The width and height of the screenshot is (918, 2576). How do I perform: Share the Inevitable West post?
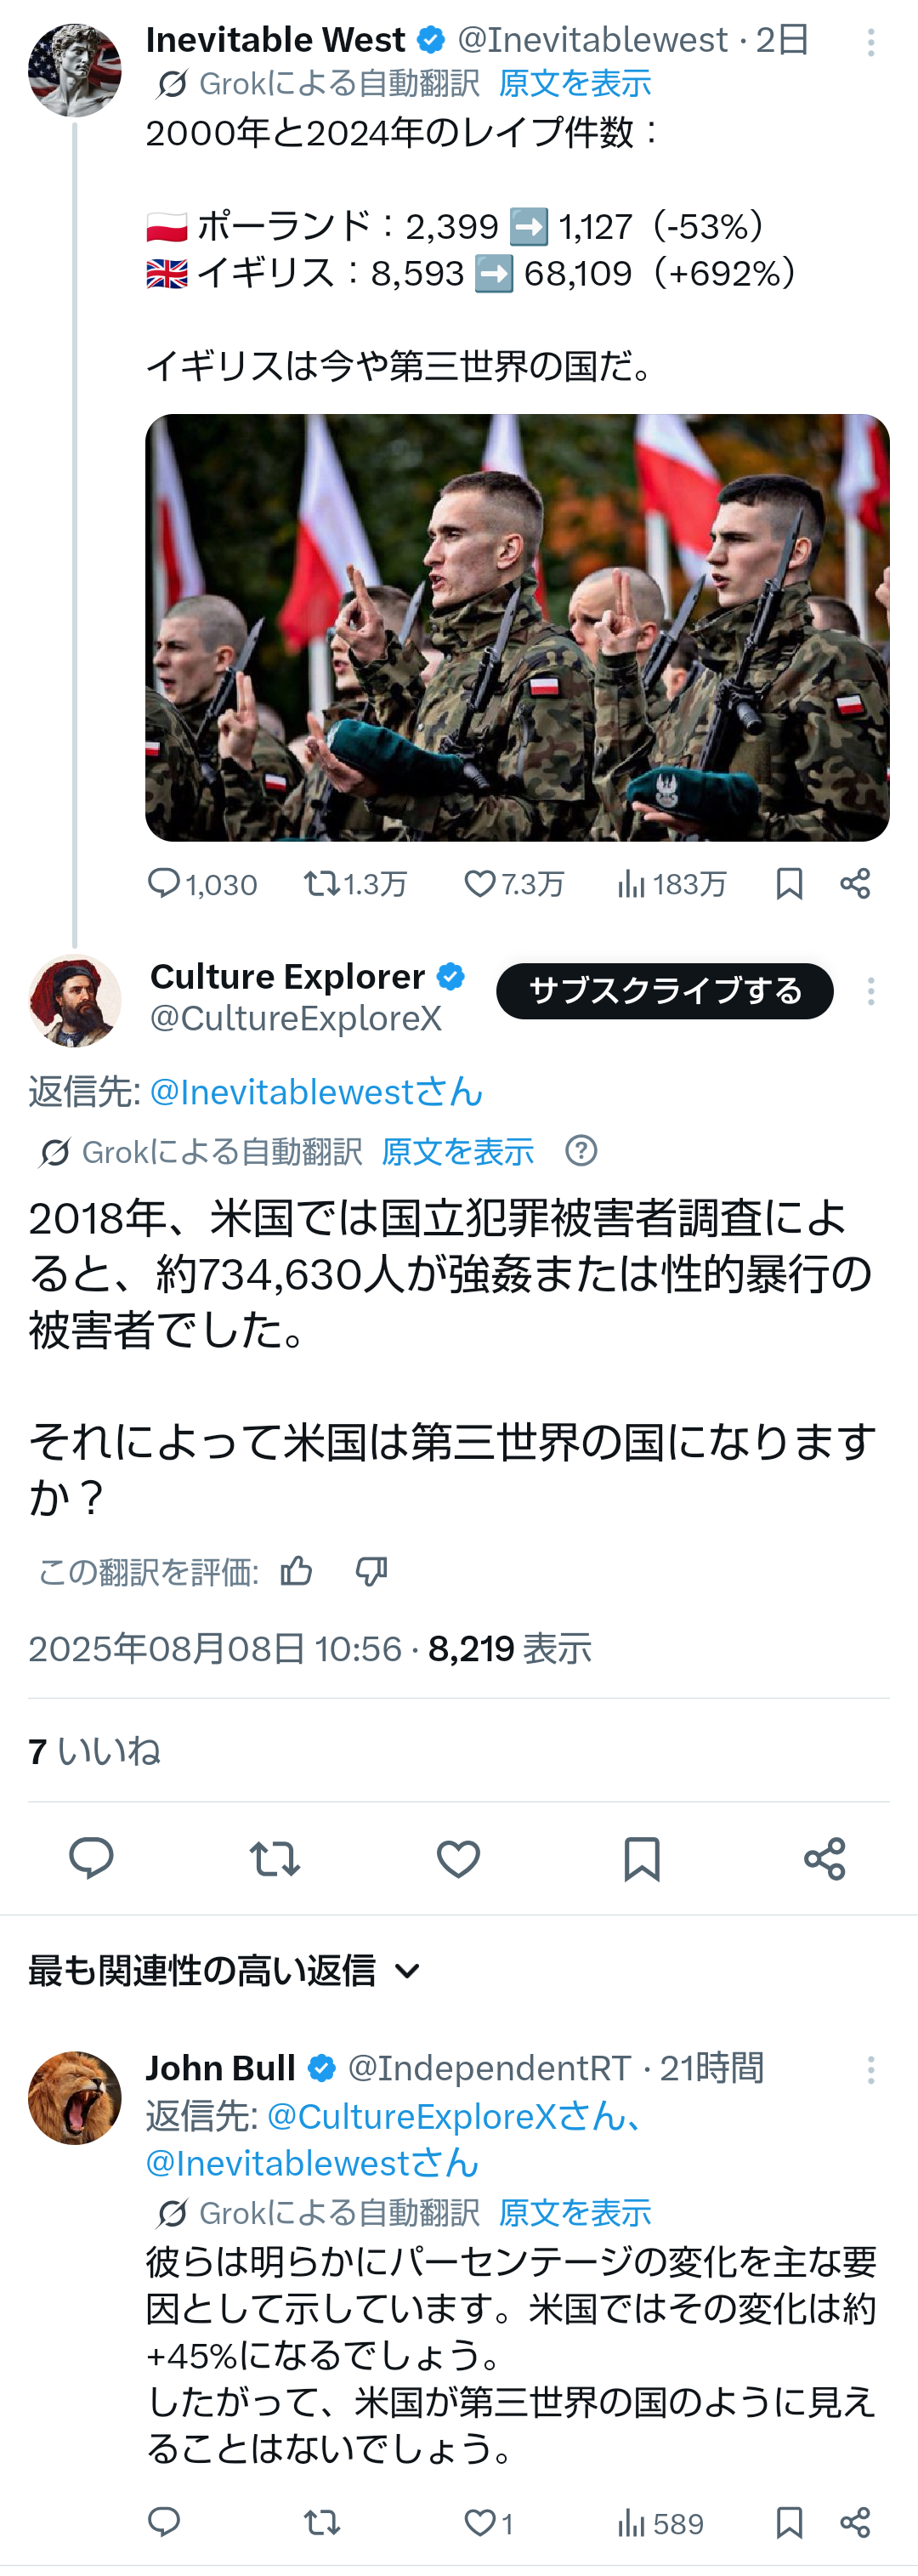[855, 884]
